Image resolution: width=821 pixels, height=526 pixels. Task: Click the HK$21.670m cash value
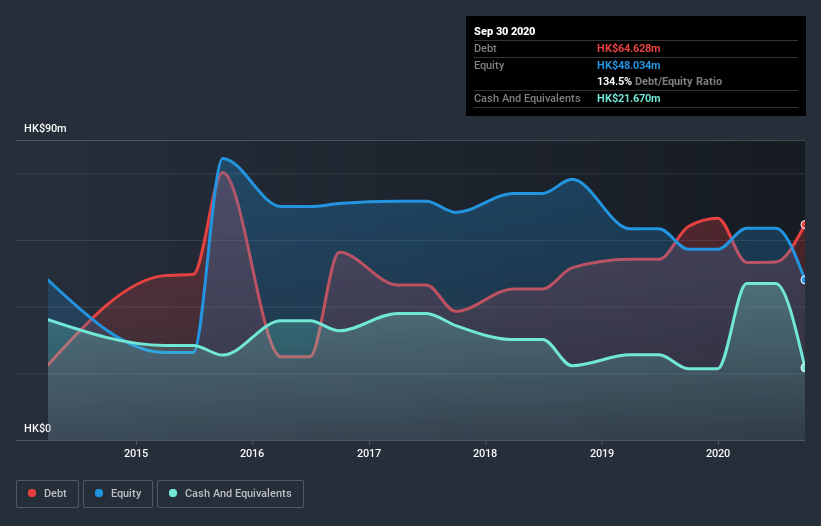tap(628, 98)
